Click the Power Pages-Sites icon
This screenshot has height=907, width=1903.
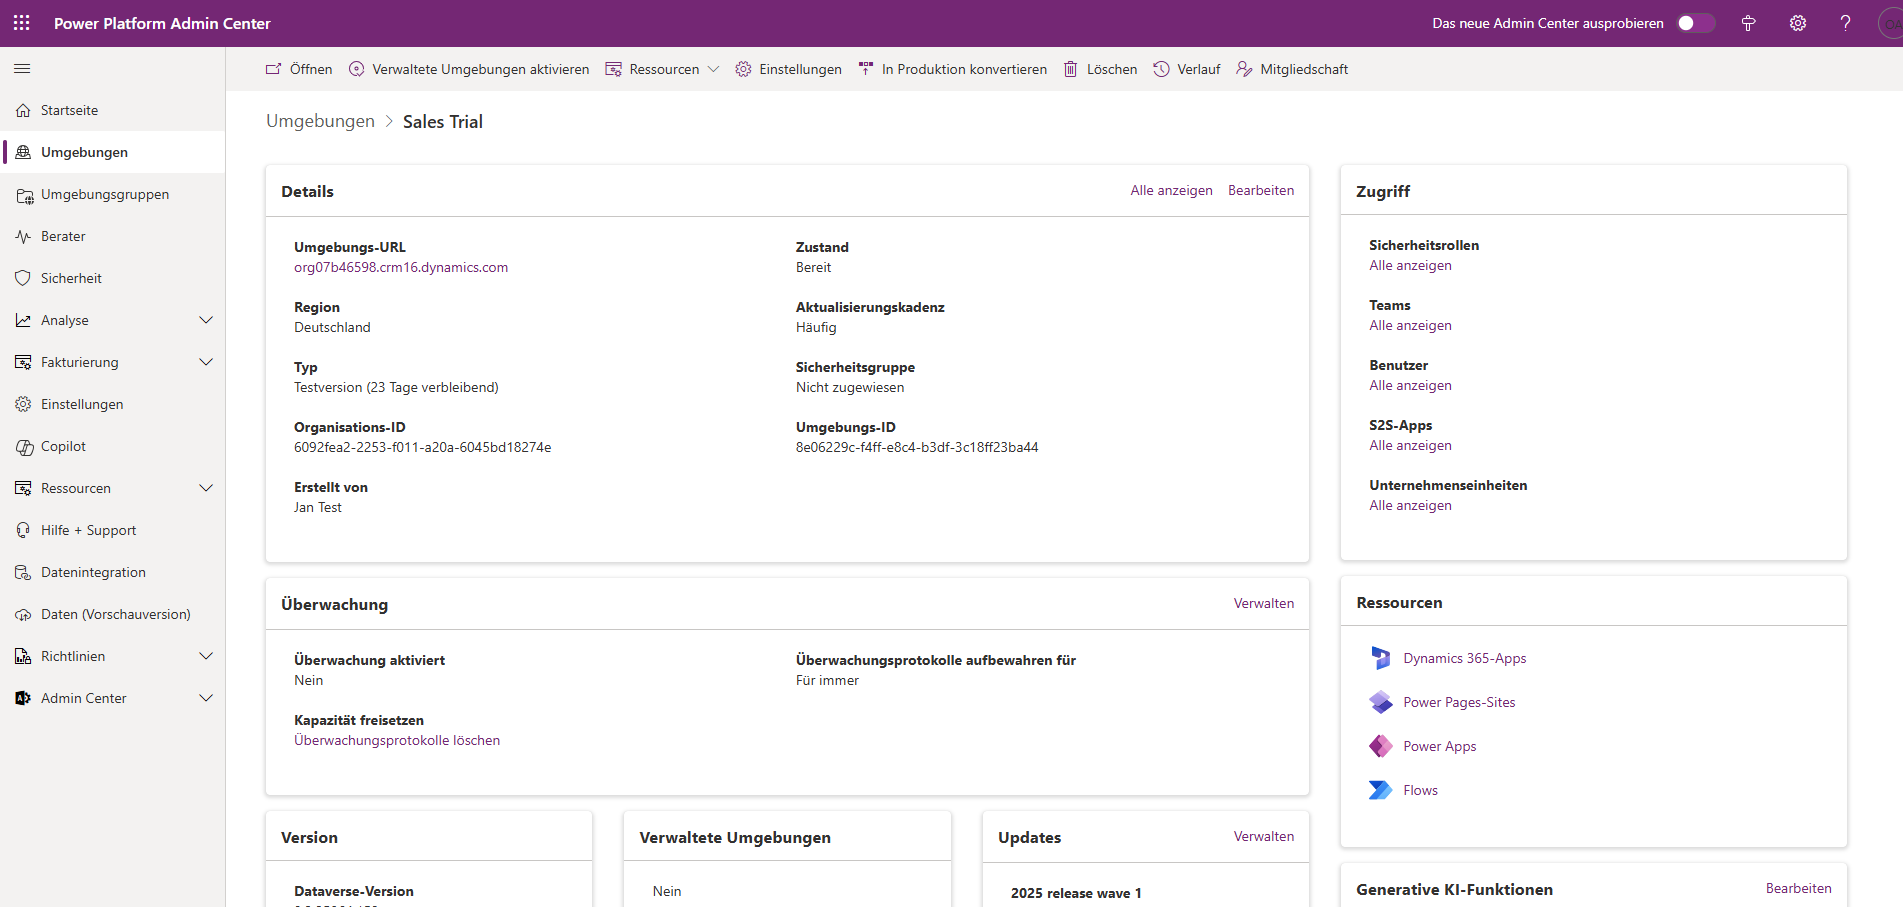click(x=1381, y=702)
